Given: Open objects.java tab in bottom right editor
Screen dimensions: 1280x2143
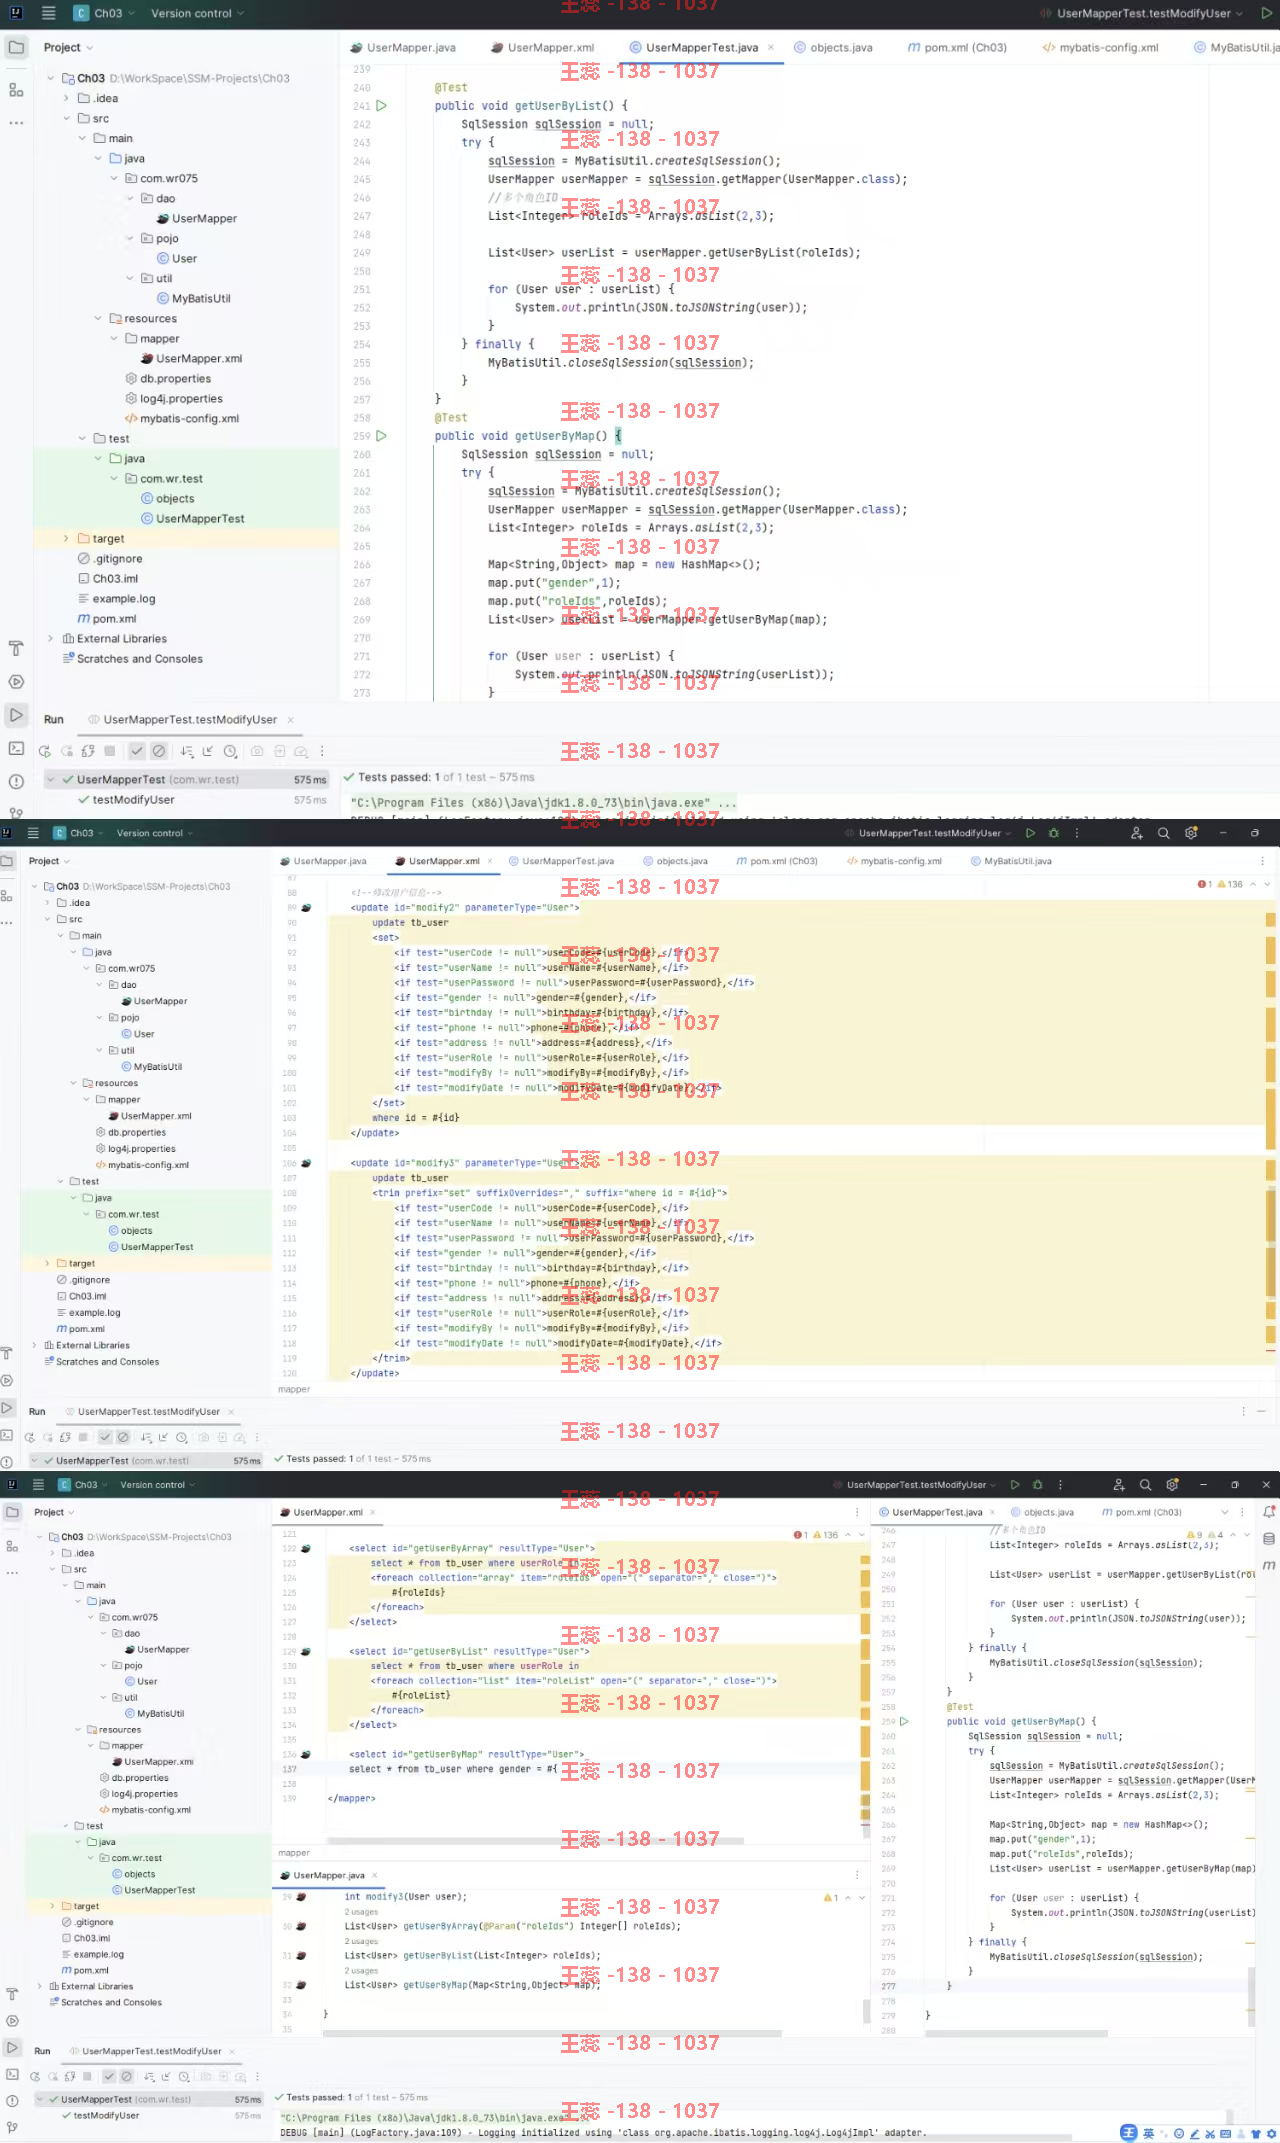Looking at the screenshot, I should (x=1042, y=1512).
